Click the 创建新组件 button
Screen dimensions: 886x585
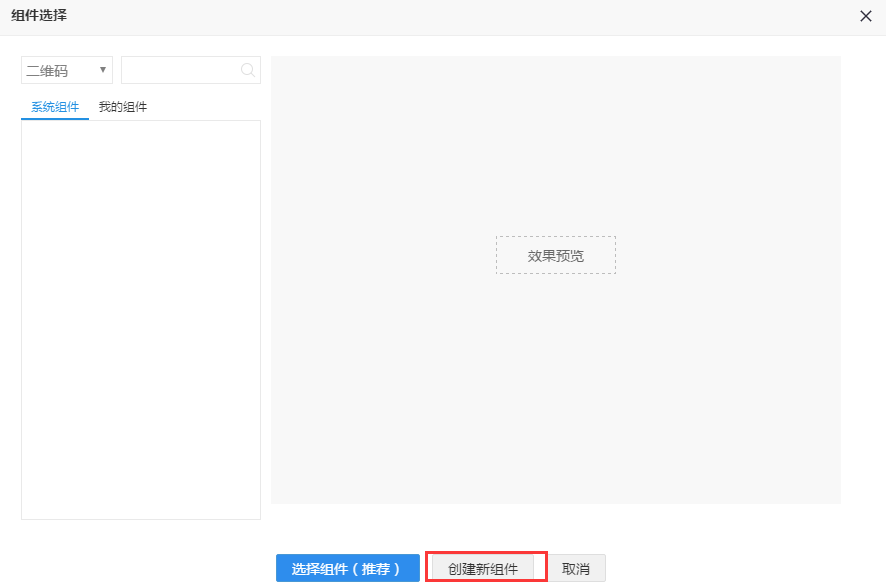pos(483,569)
